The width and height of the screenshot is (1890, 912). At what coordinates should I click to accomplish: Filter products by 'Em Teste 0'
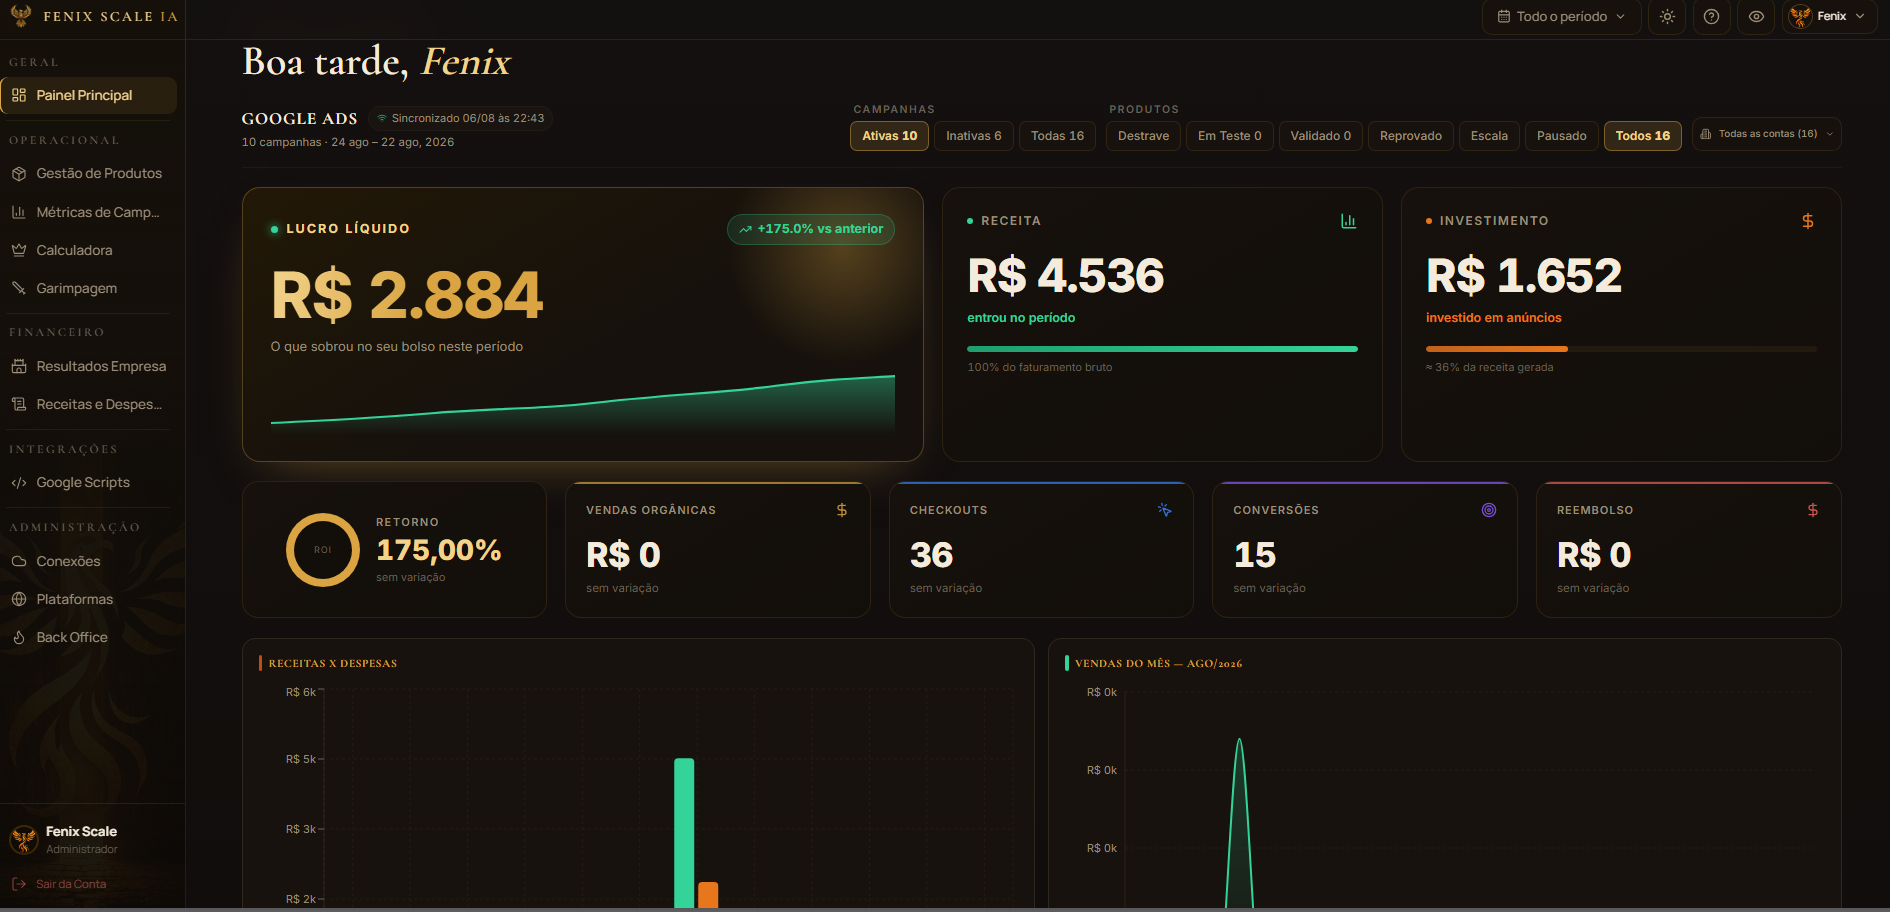coord(1230,136)
